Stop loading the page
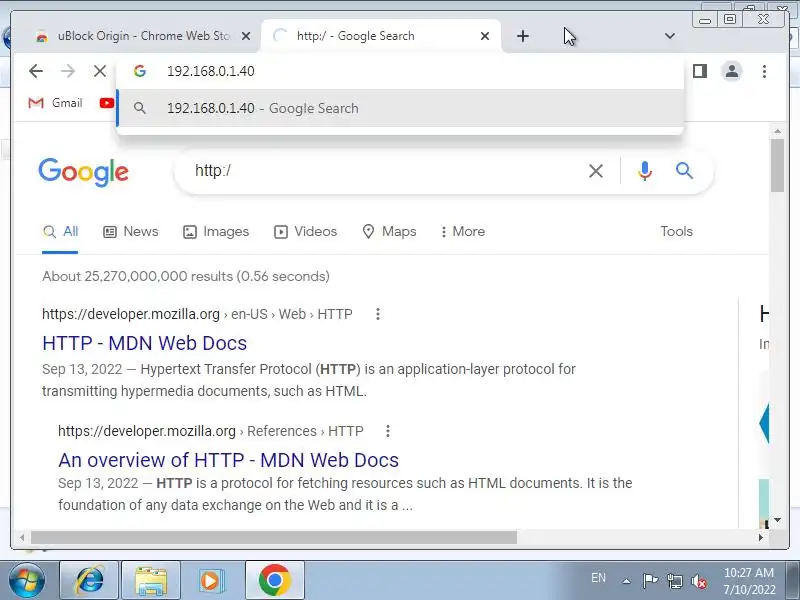The width and height of the screenshot is (800, 600). (x=100, y=71)
